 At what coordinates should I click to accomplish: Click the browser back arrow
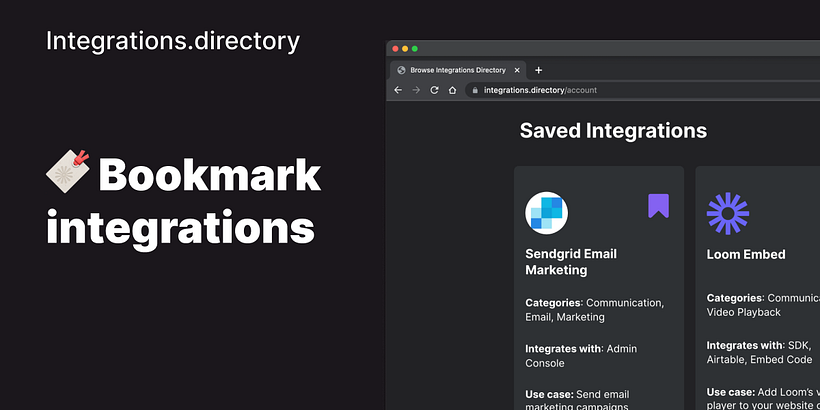(x=398, y=90)
